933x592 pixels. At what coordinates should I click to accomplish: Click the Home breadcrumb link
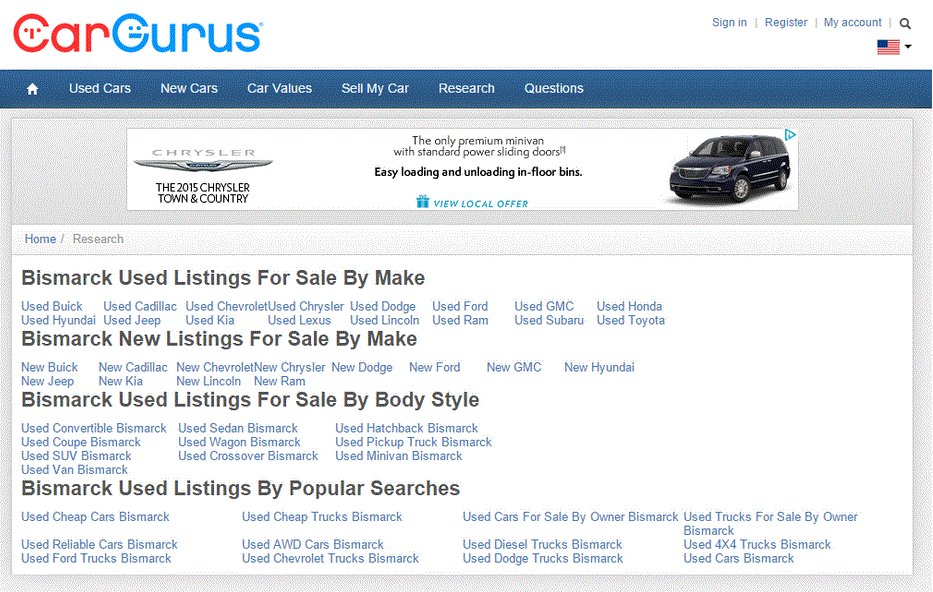[x=40, y=239]
